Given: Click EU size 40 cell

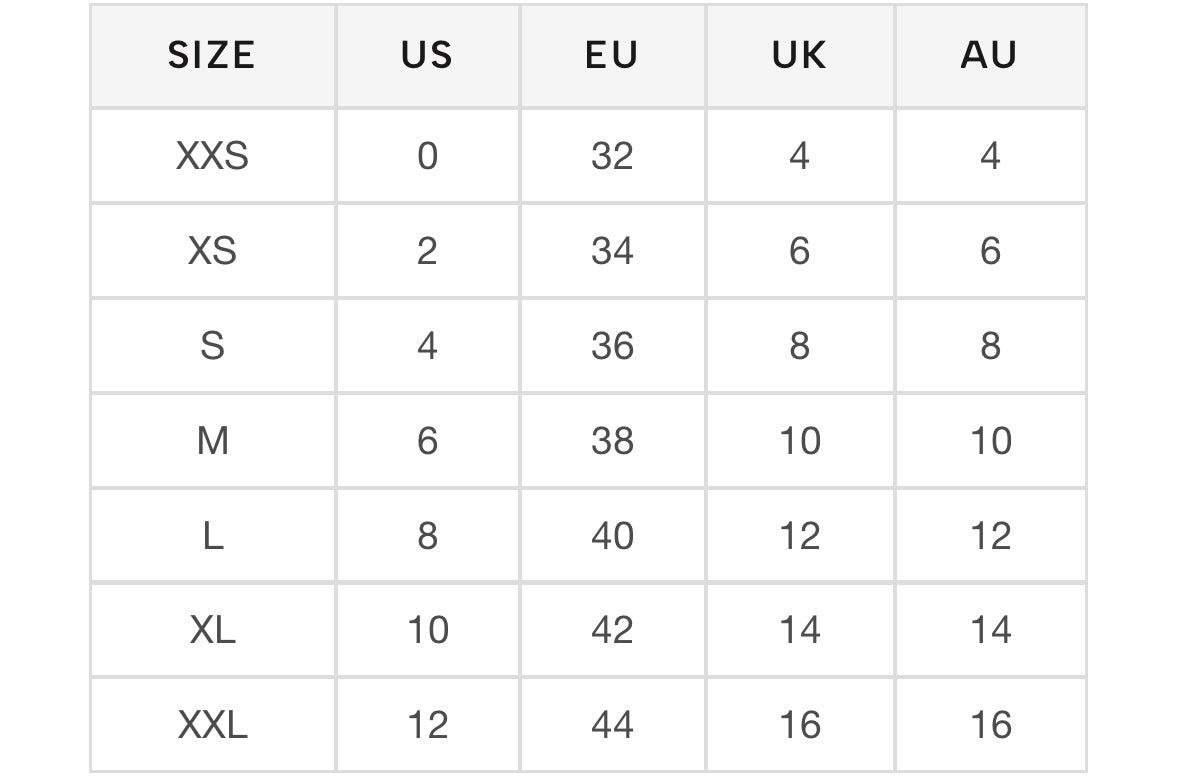Looking at the screenshot, I should point(612,536).
